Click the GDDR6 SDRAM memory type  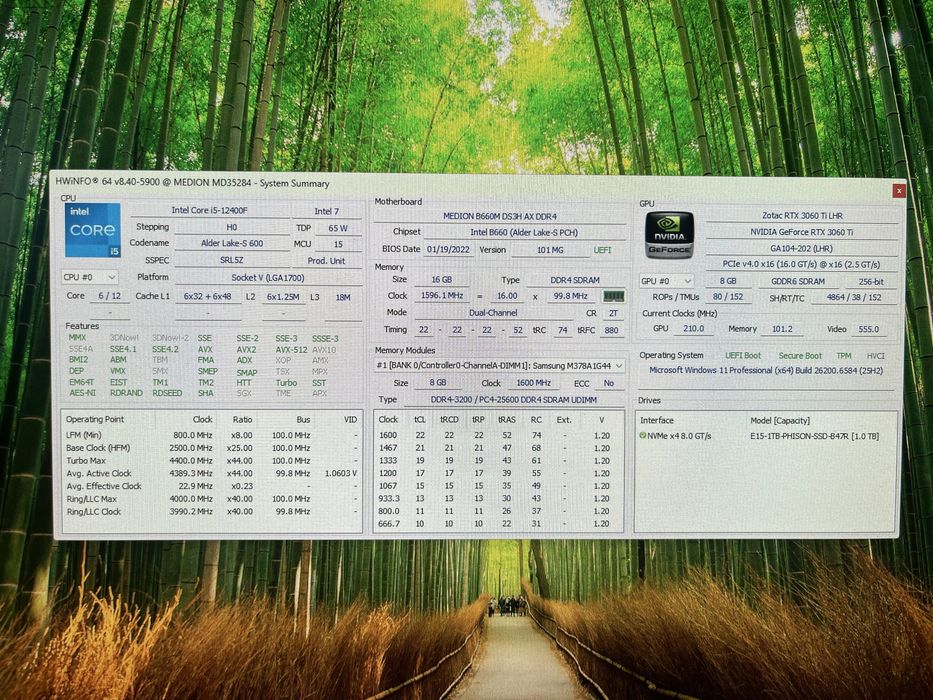pos(798,281)
